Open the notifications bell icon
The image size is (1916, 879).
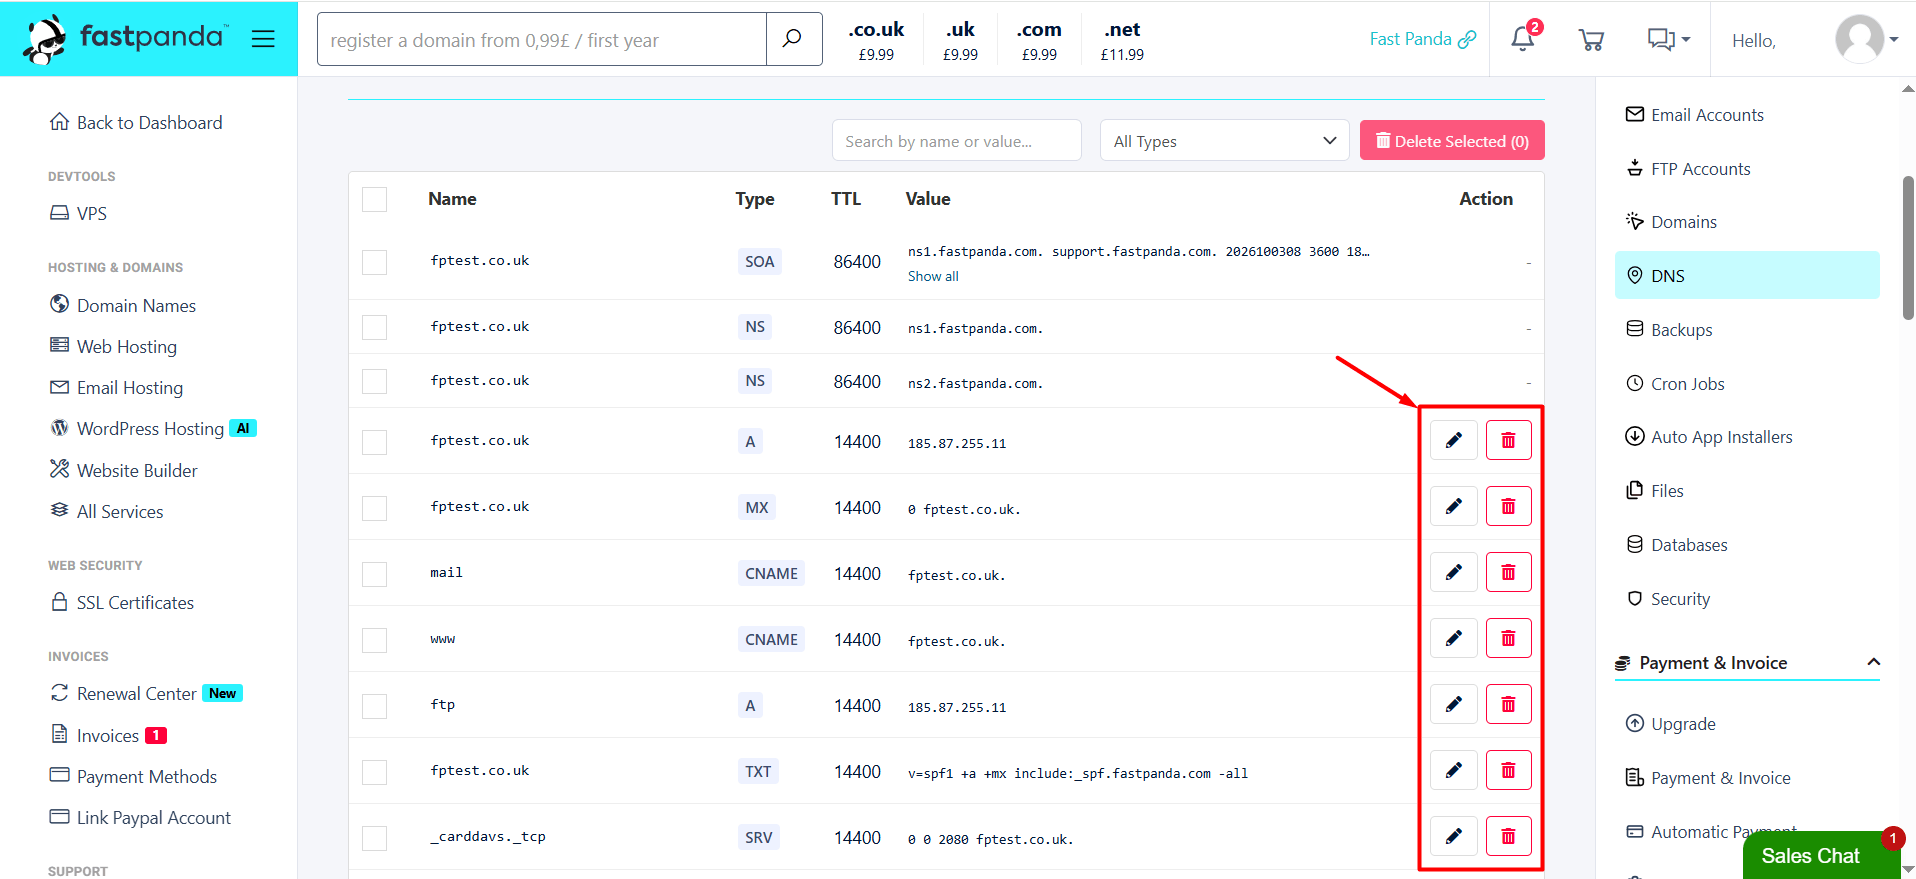tap(1523, 38)
